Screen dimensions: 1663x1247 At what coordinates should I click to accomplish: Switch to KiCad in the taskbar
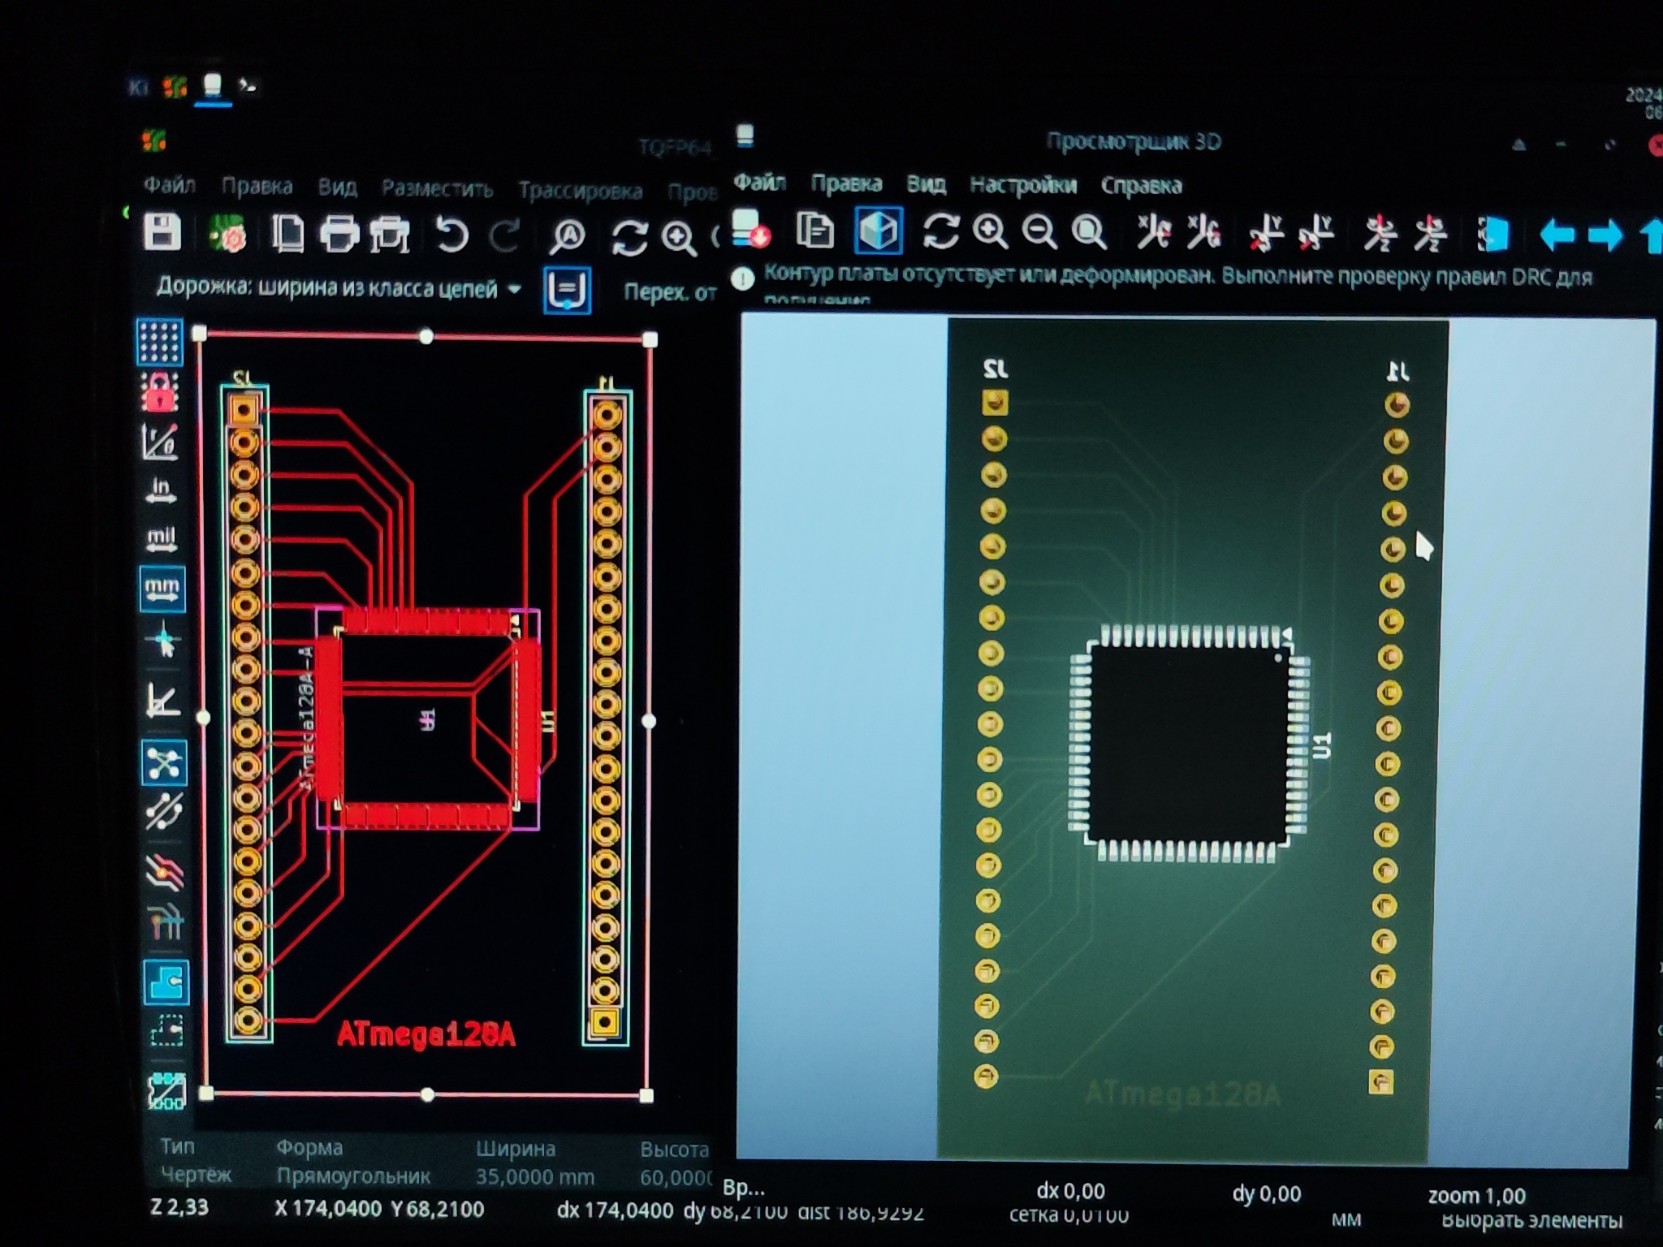pos(138,87)
